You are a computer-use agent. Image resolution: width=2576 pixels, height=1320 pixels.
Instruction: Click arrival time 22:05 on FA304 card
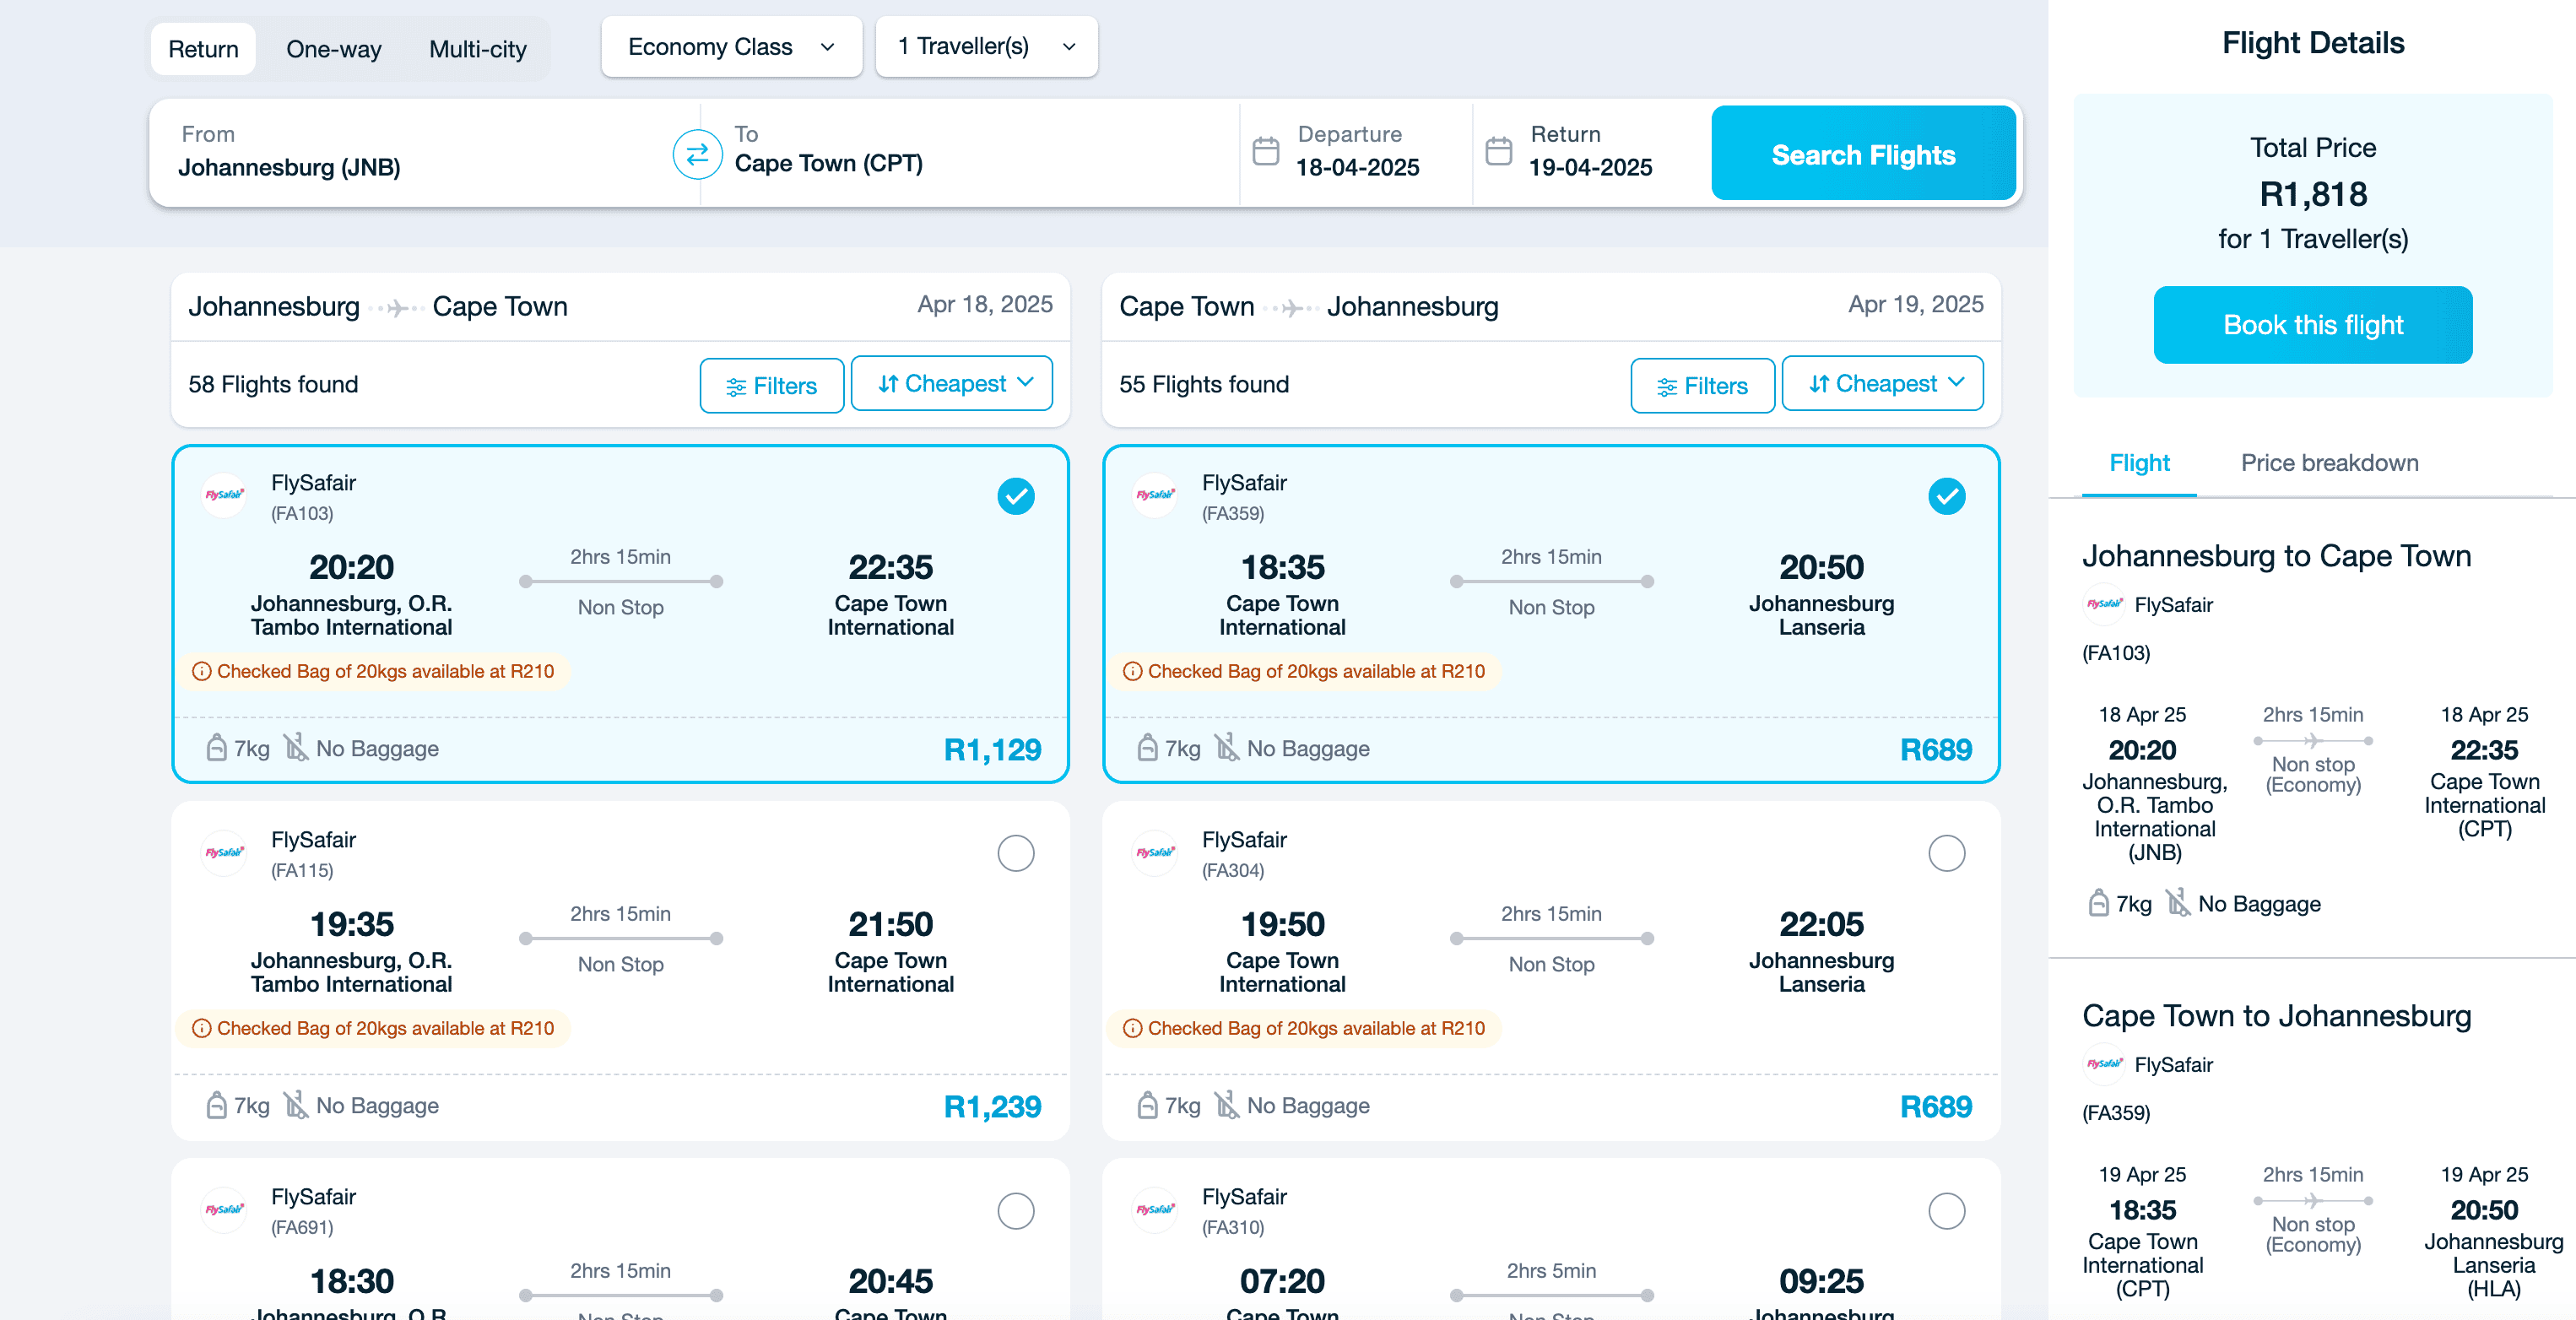click(x=1821, y=923)
